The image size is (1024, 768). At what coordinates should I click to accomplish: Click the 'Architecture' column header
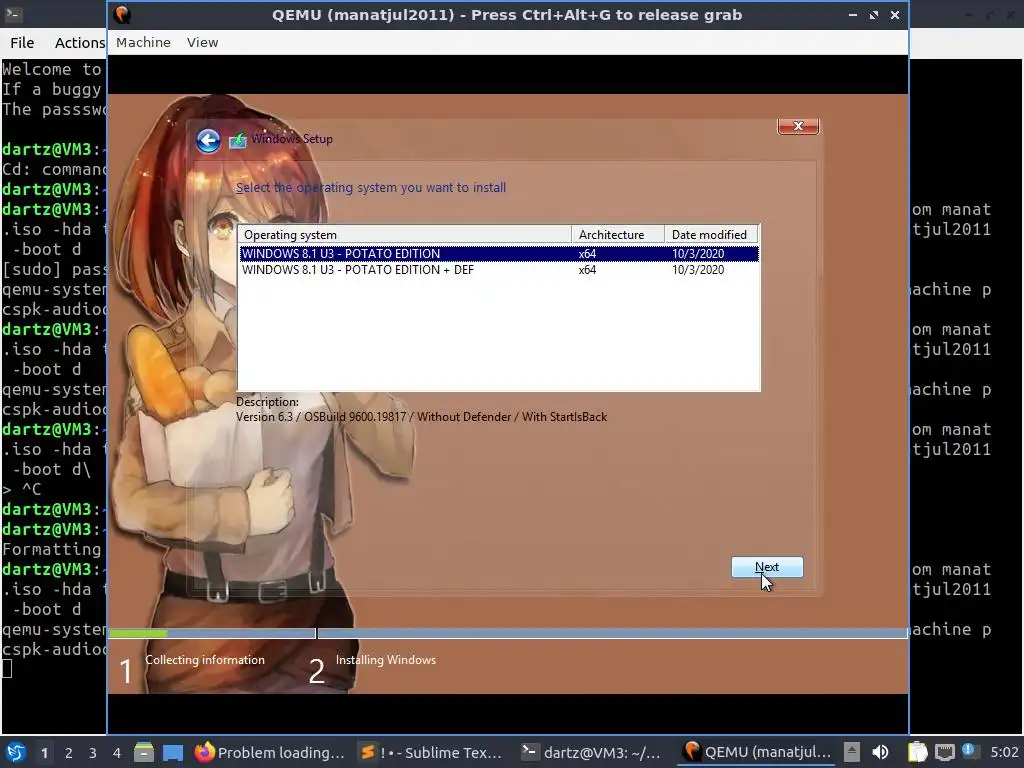(x=618, y=234)
